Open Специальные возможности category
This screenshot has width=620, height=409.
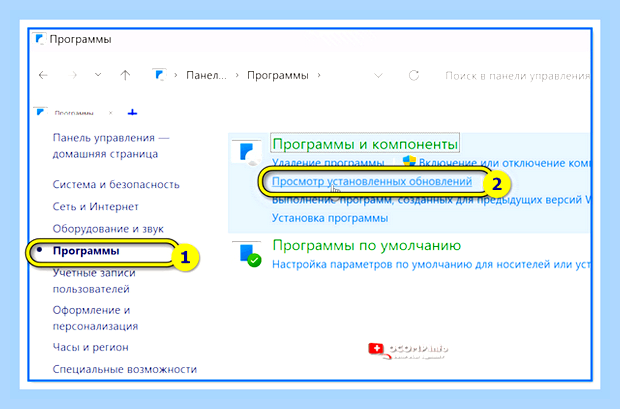tap(125, 369)
